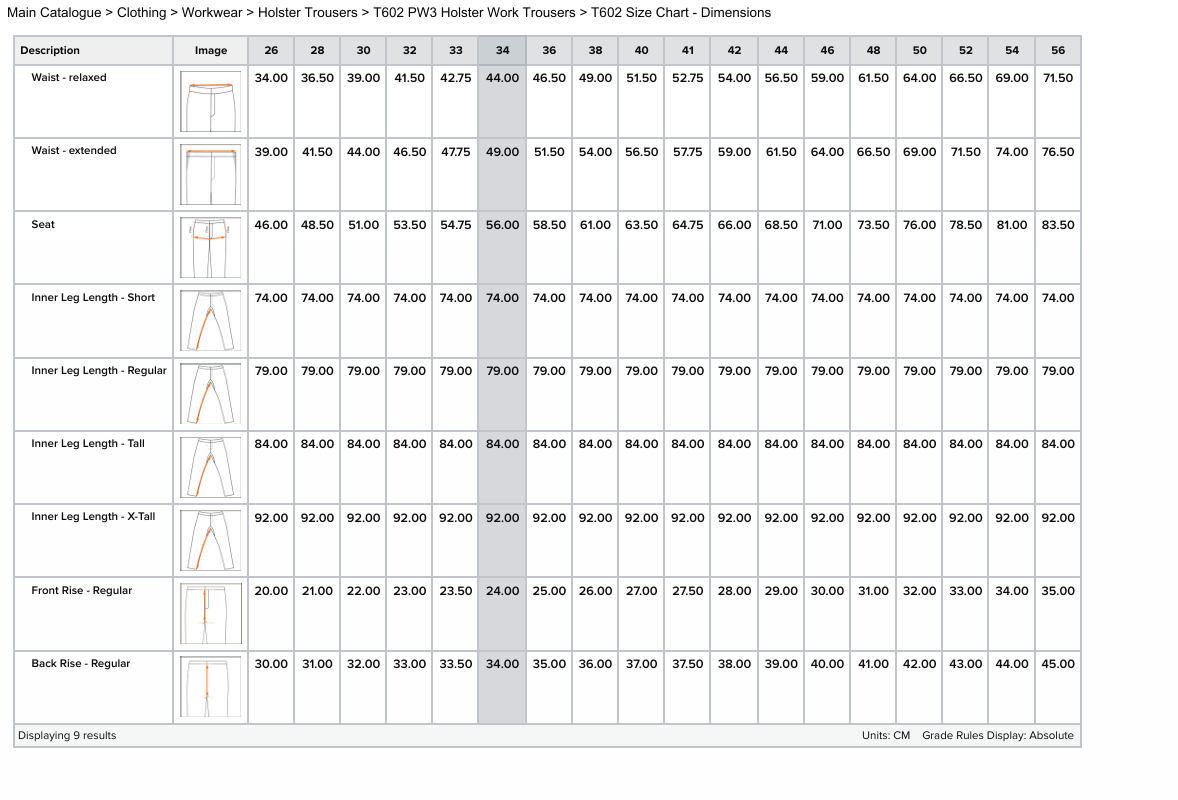Select size 44 column header
Image resolution: width=1178 pixels, height=800 pixels.
781,50
